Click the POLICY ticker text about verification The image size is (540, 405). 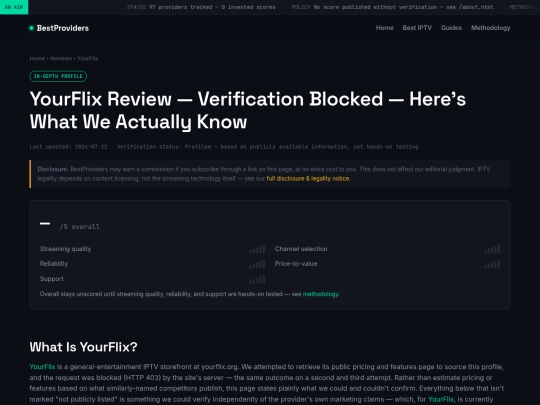(392, 7)
